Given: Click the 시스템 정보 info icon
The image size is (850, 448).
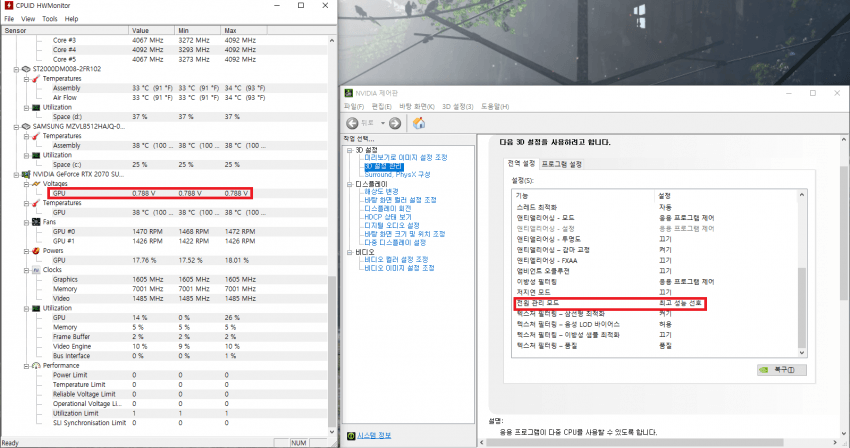Looking at the screenshot, I should pyautogui.click(x=351, y=436).
